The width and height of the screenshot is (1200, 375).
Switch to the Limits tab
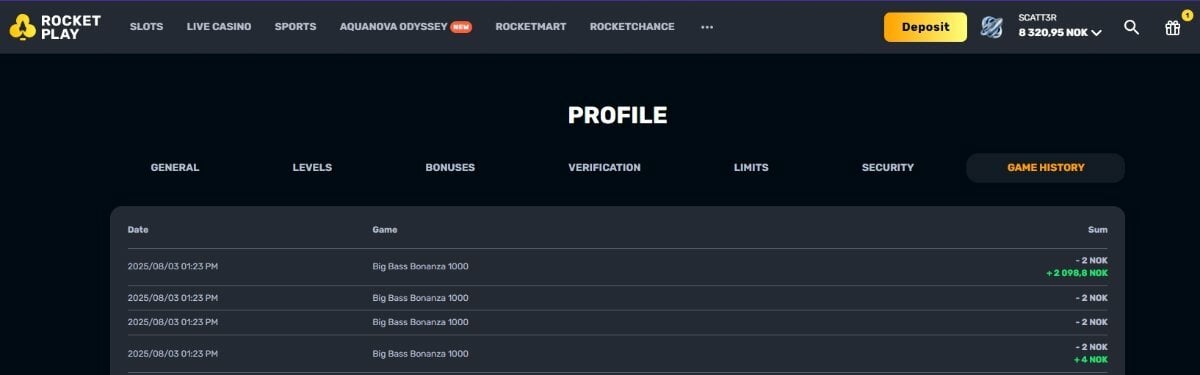click(x=751, y=168)
